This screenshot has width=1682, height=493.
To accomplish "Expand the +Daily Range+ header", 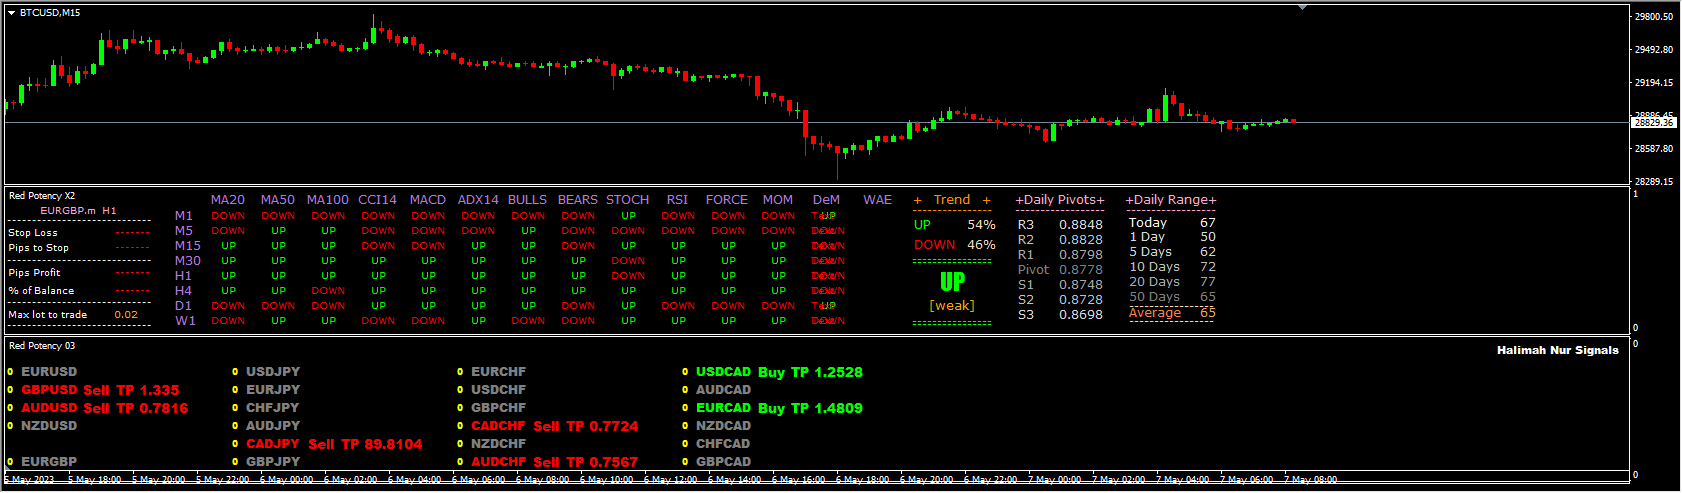I will 1171,200.
